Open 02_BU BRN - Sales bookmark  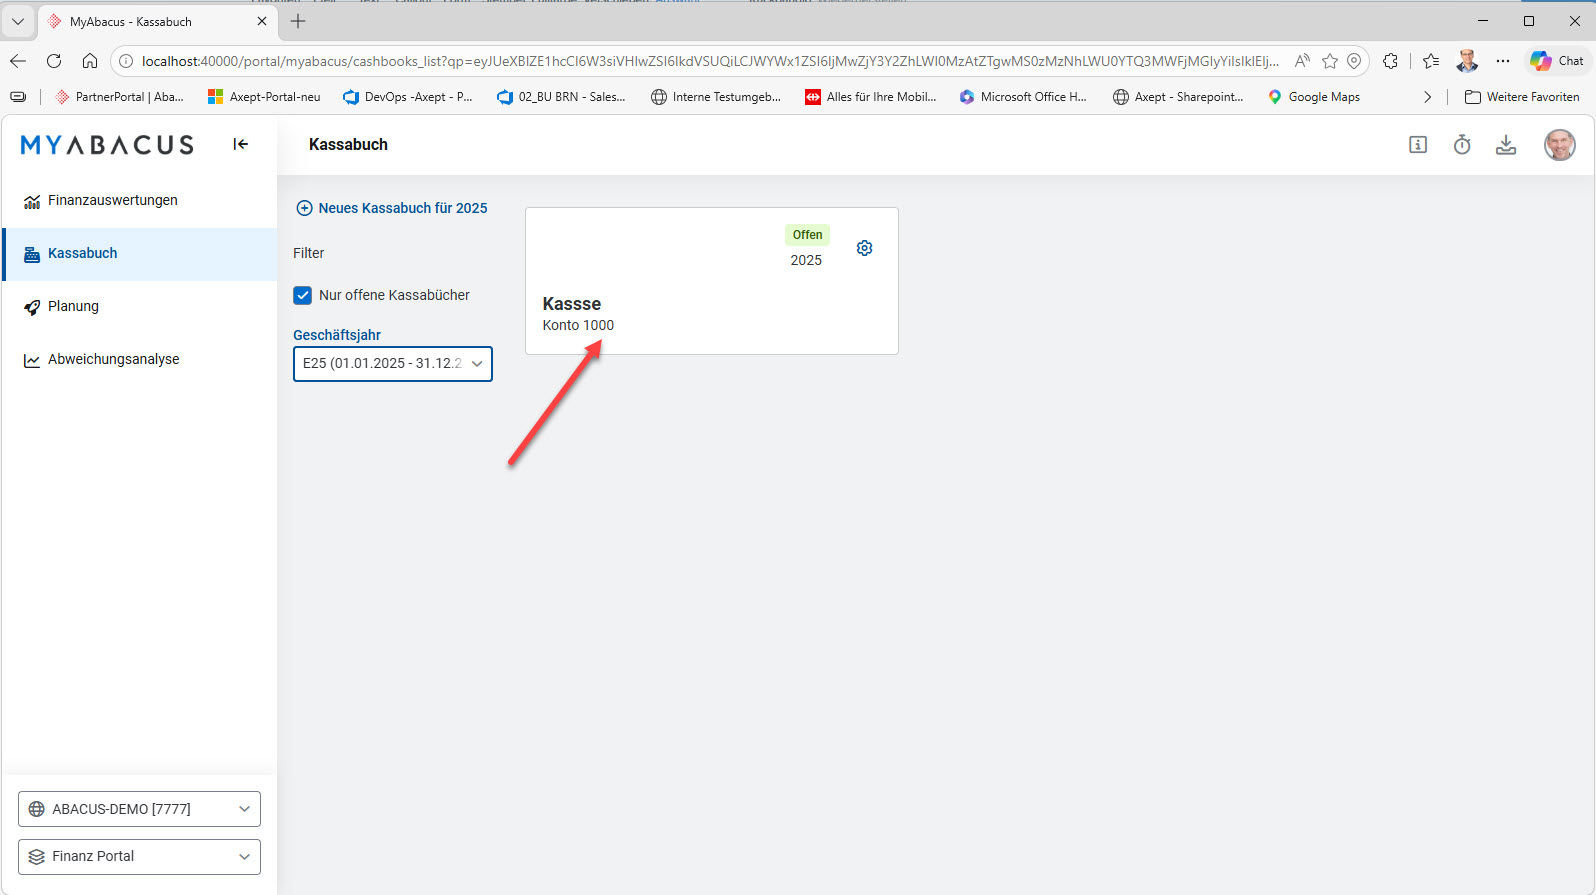561,97
